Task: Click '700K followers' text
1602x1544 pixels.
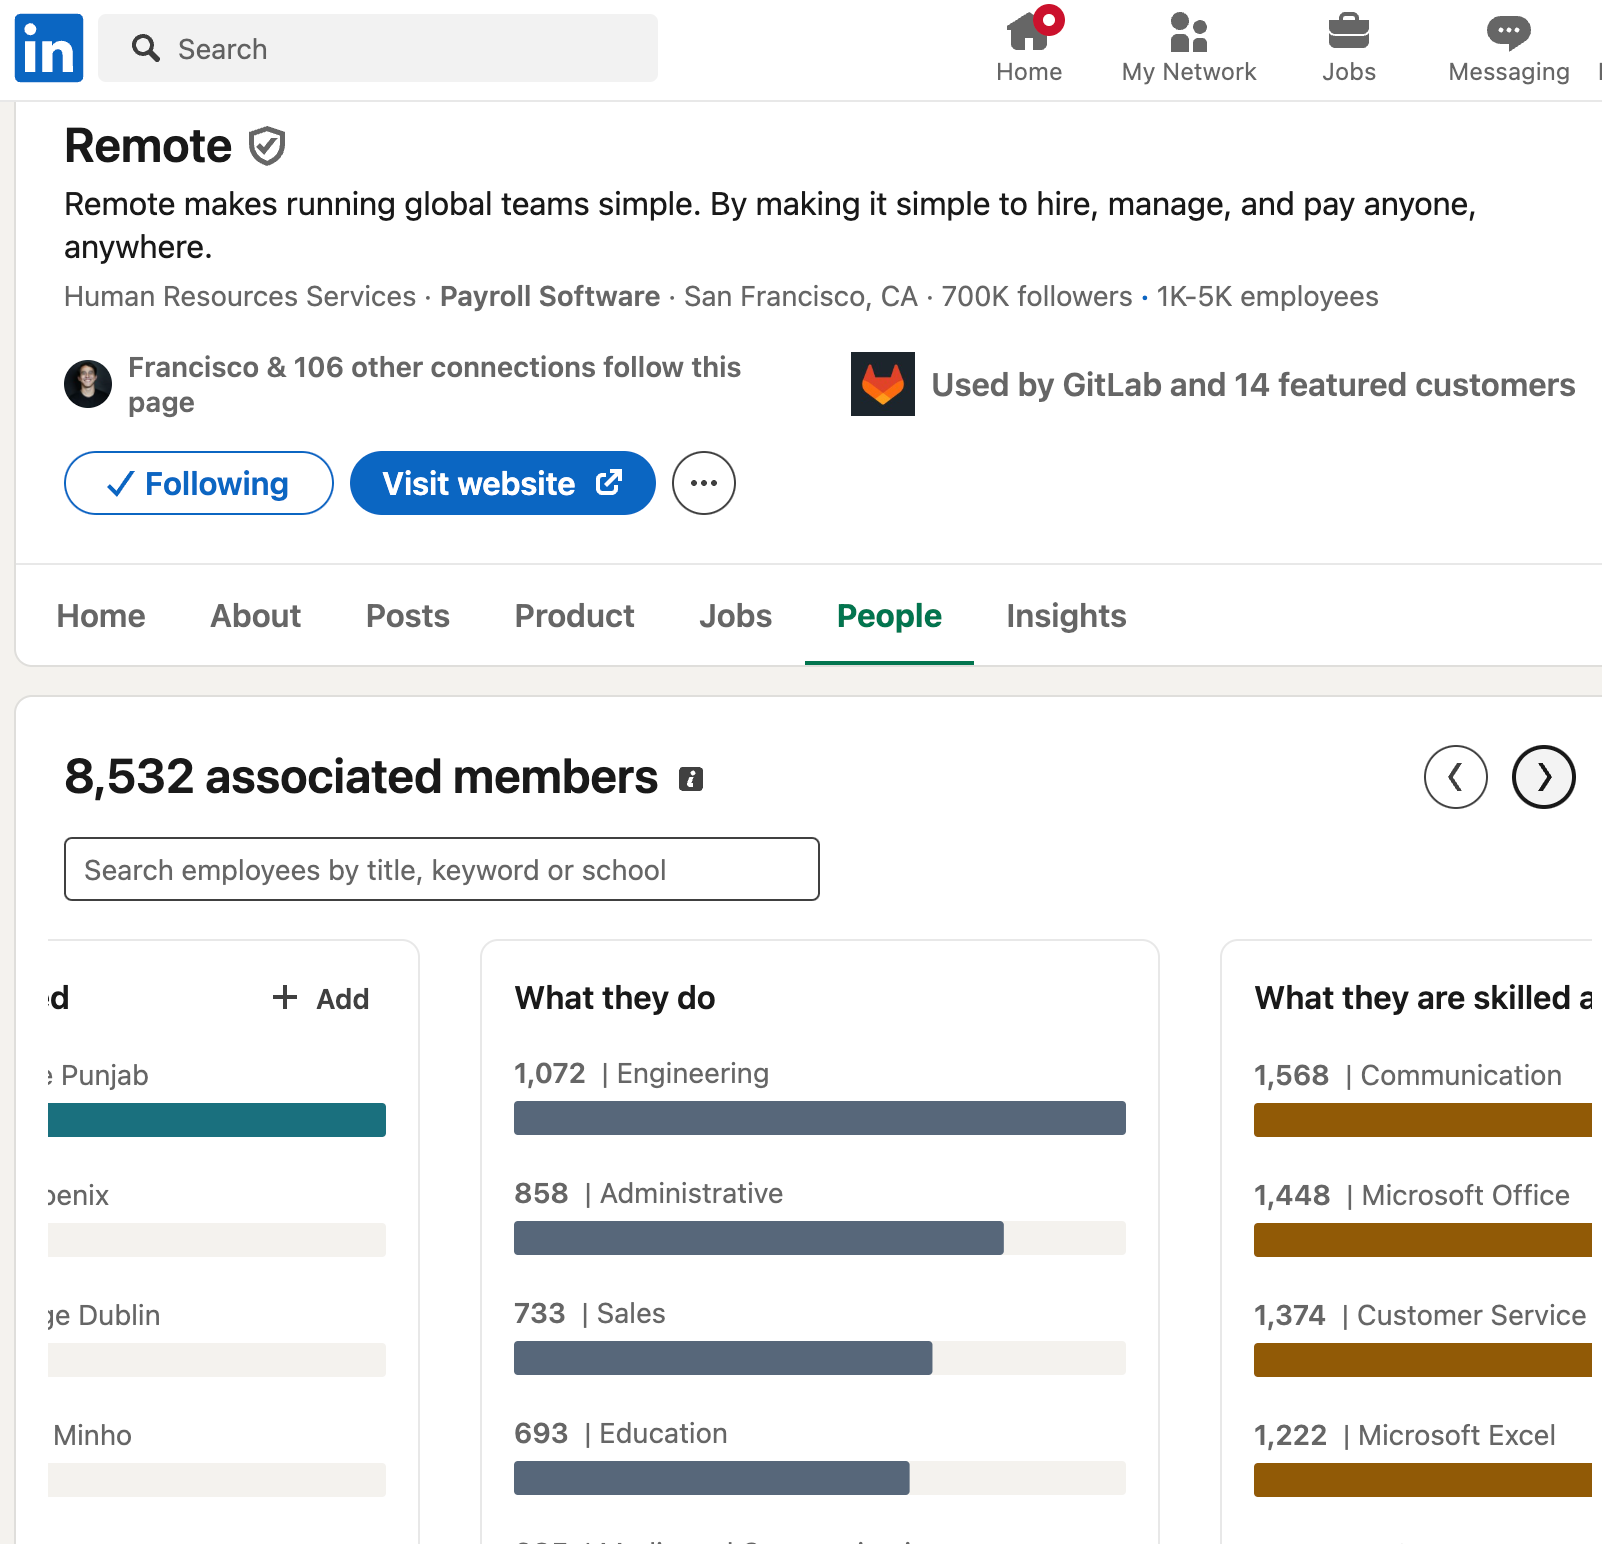Action: point(1037,297)
